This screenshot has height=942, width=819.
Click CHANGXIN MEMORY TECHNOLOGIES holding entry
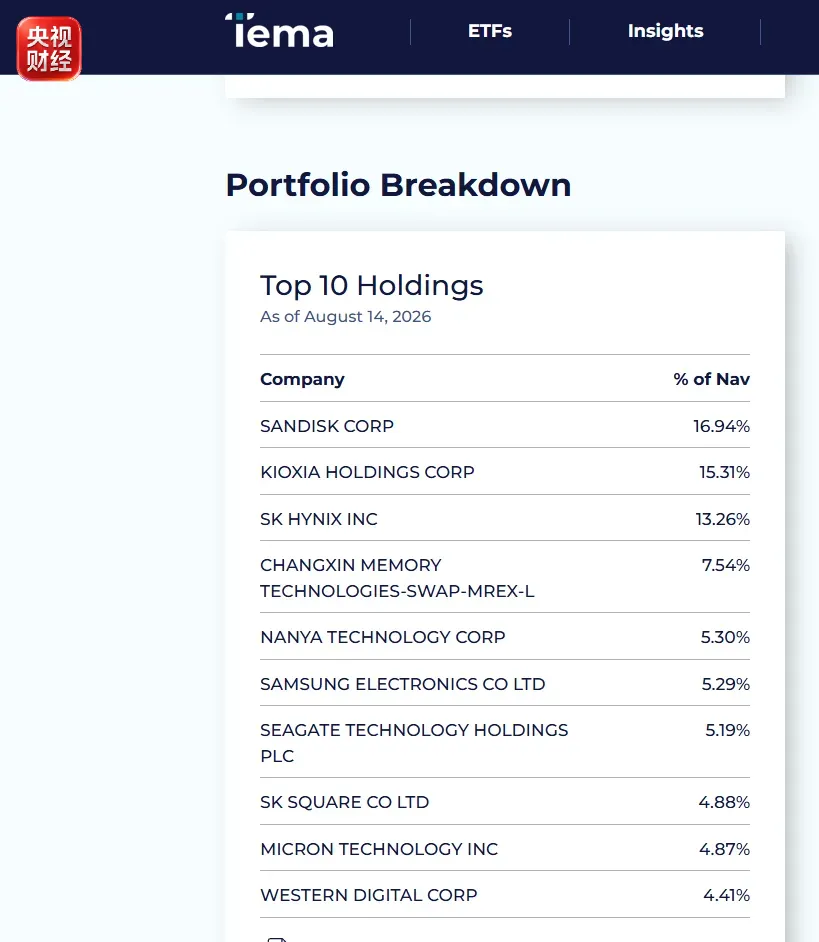click(x=397, y=578)
